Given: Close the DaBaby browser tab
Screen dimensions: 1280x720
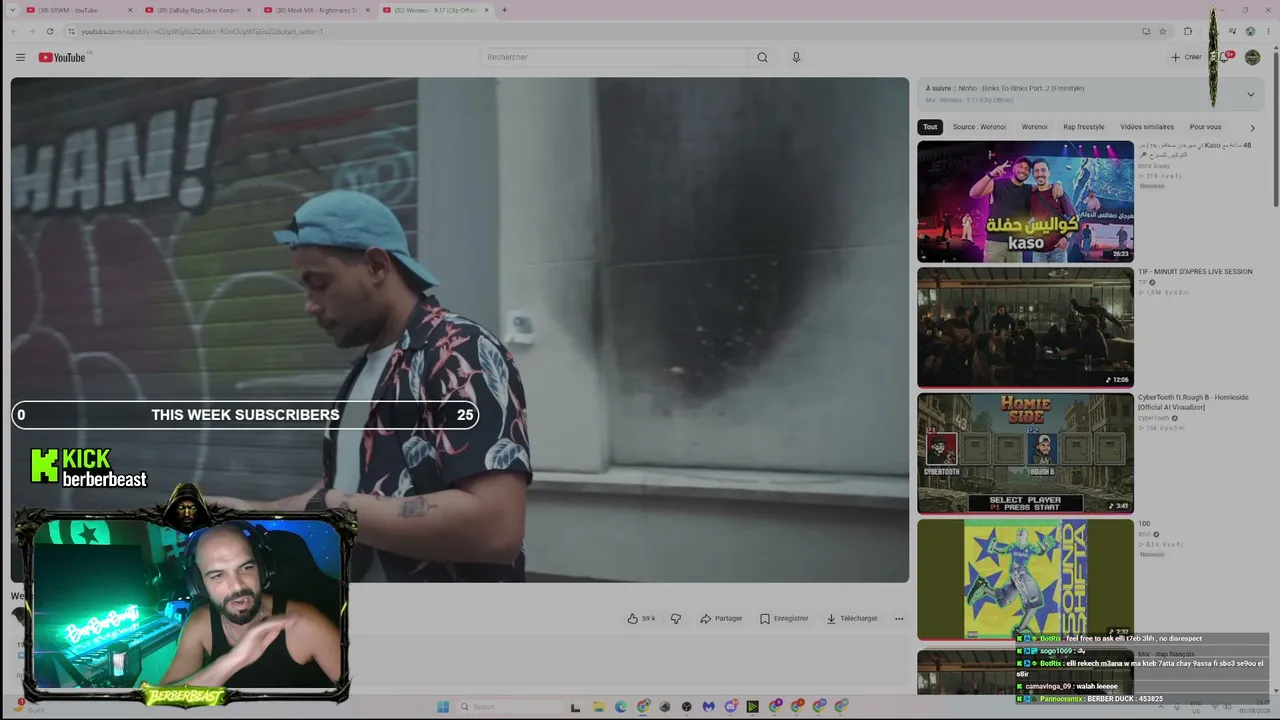Looking at the screenshot, I should tap(249, 10).
